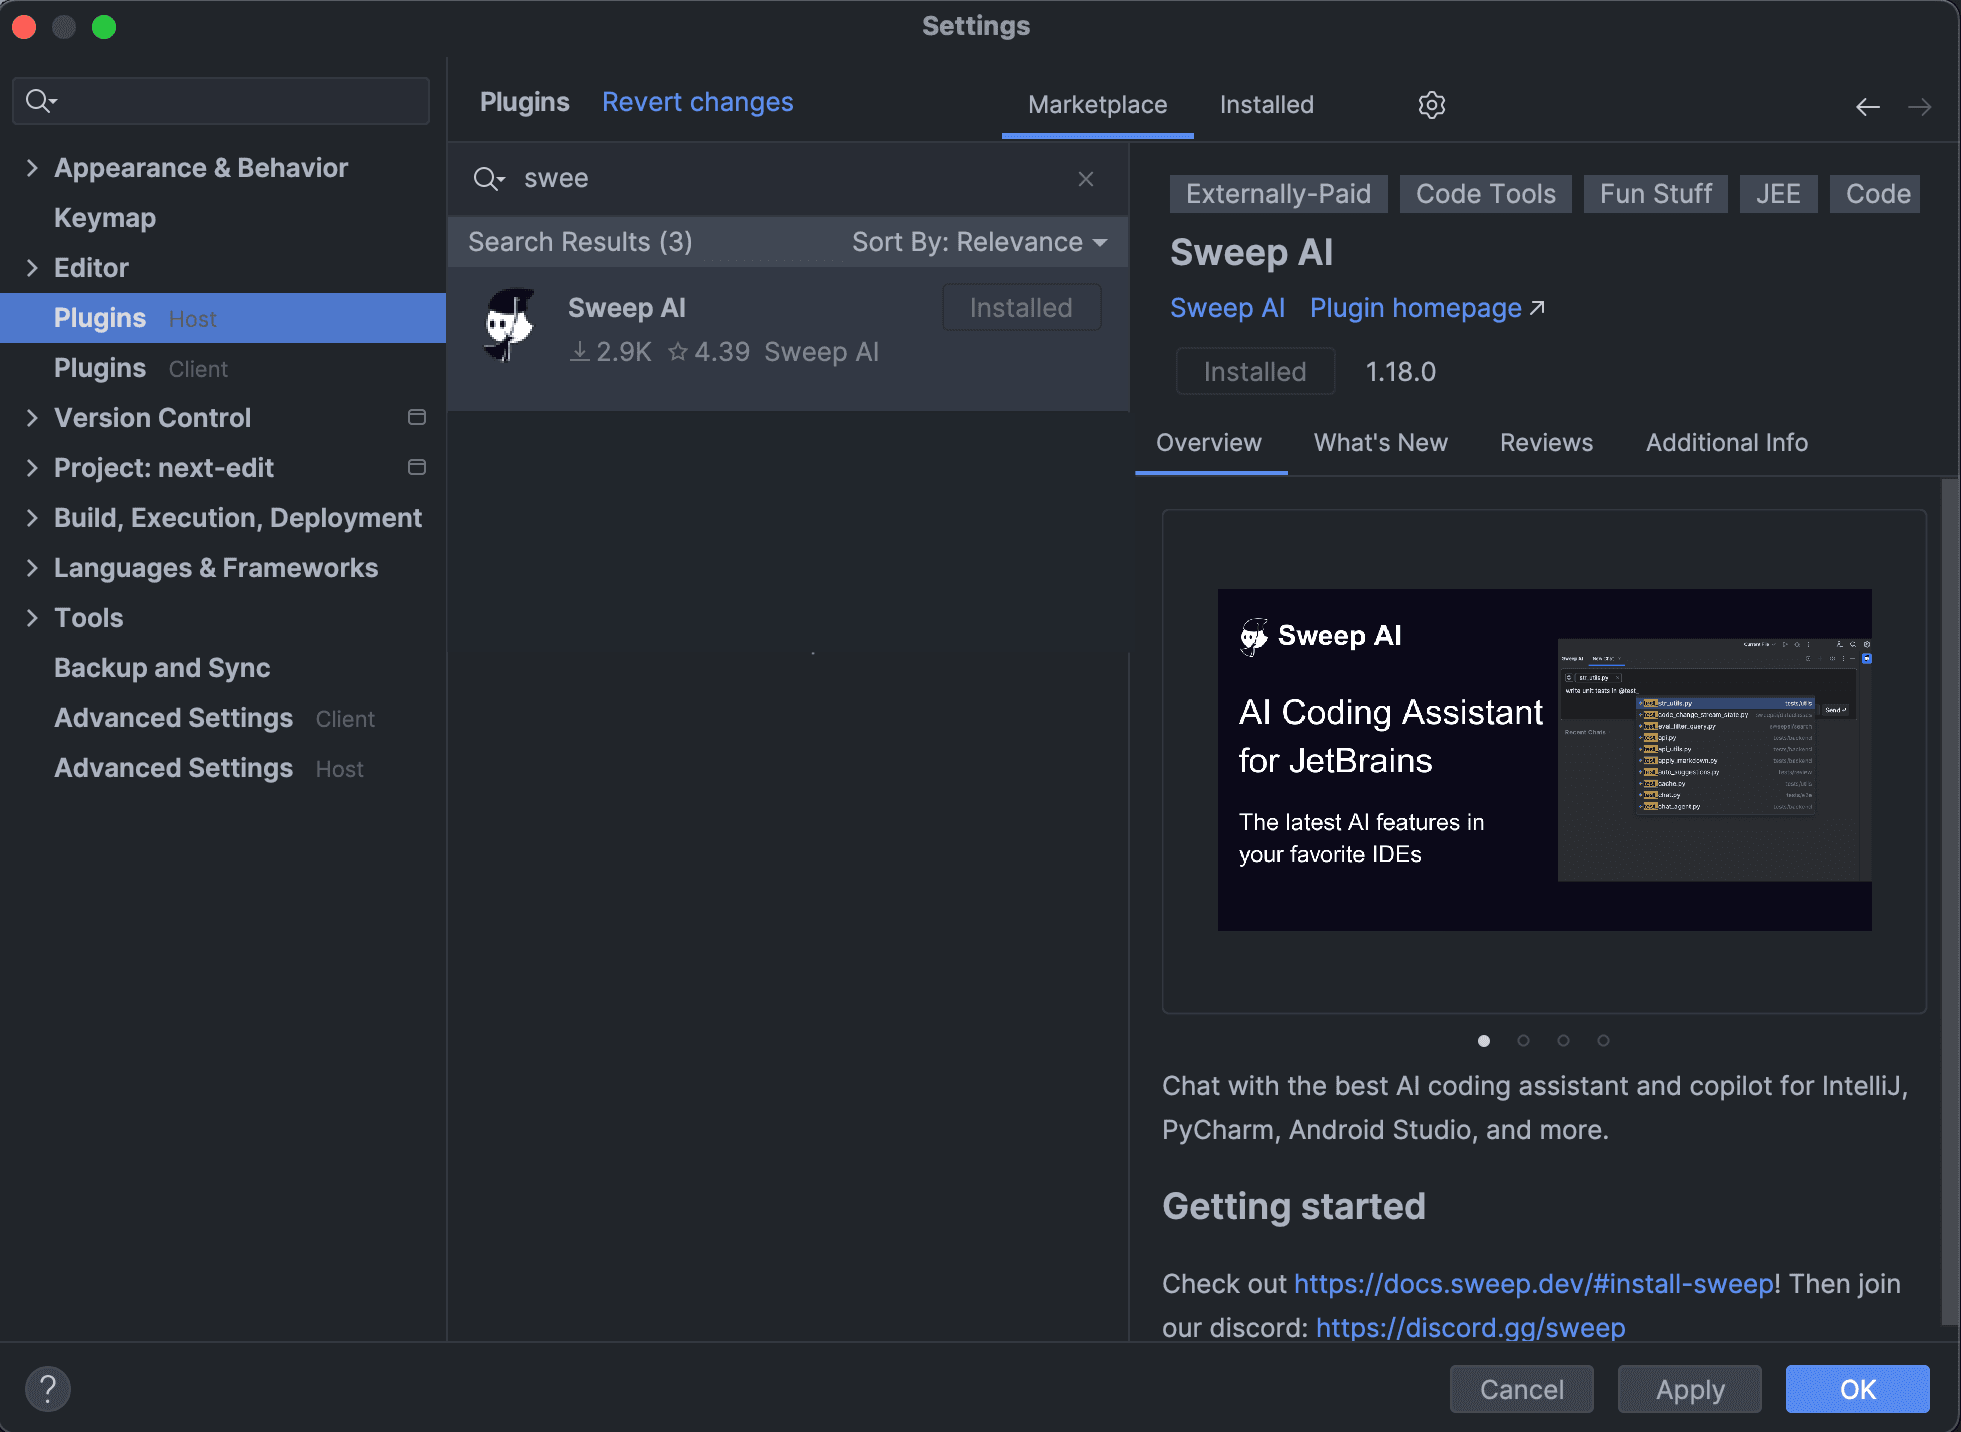
Task: Click version number 1.18.0
Action: [1400, 372]
